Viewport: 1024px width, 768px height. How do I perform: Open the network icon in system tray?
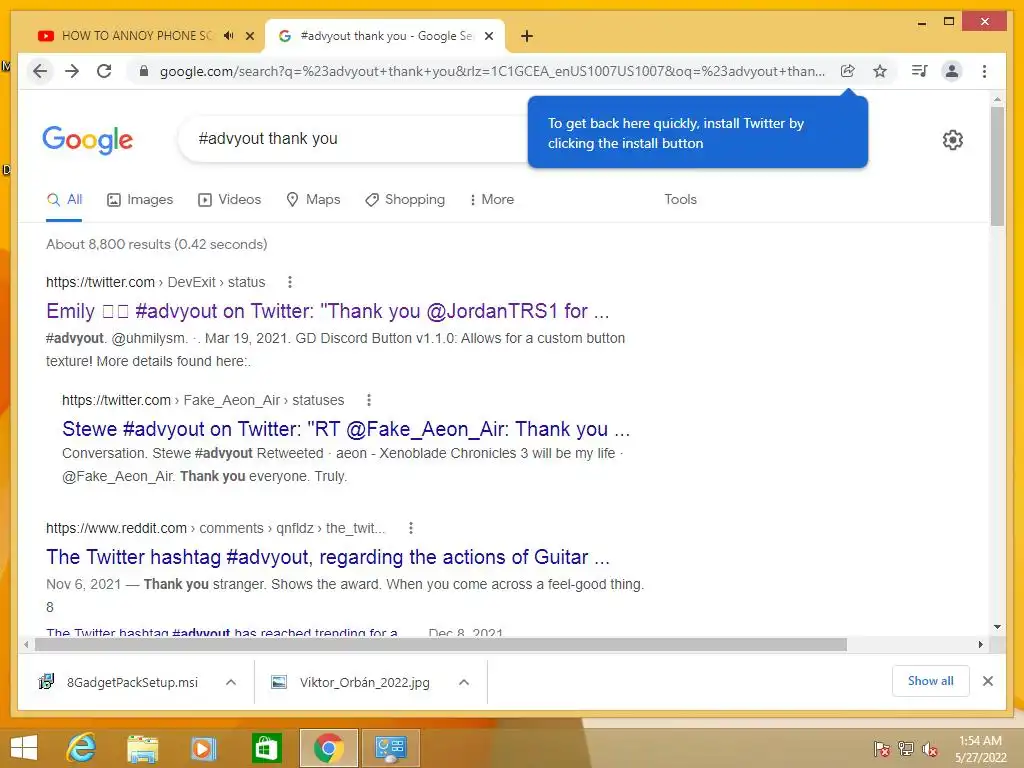(906, 749)
